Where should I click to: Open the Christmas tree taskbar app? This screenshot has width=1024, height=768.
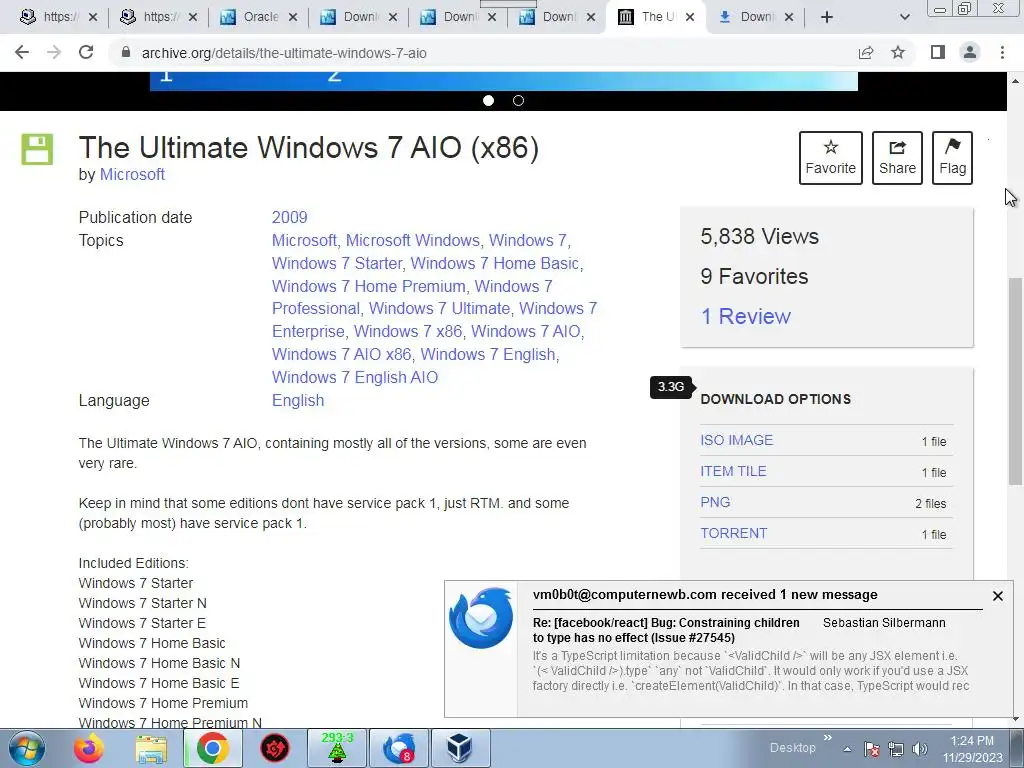(337, 748)
